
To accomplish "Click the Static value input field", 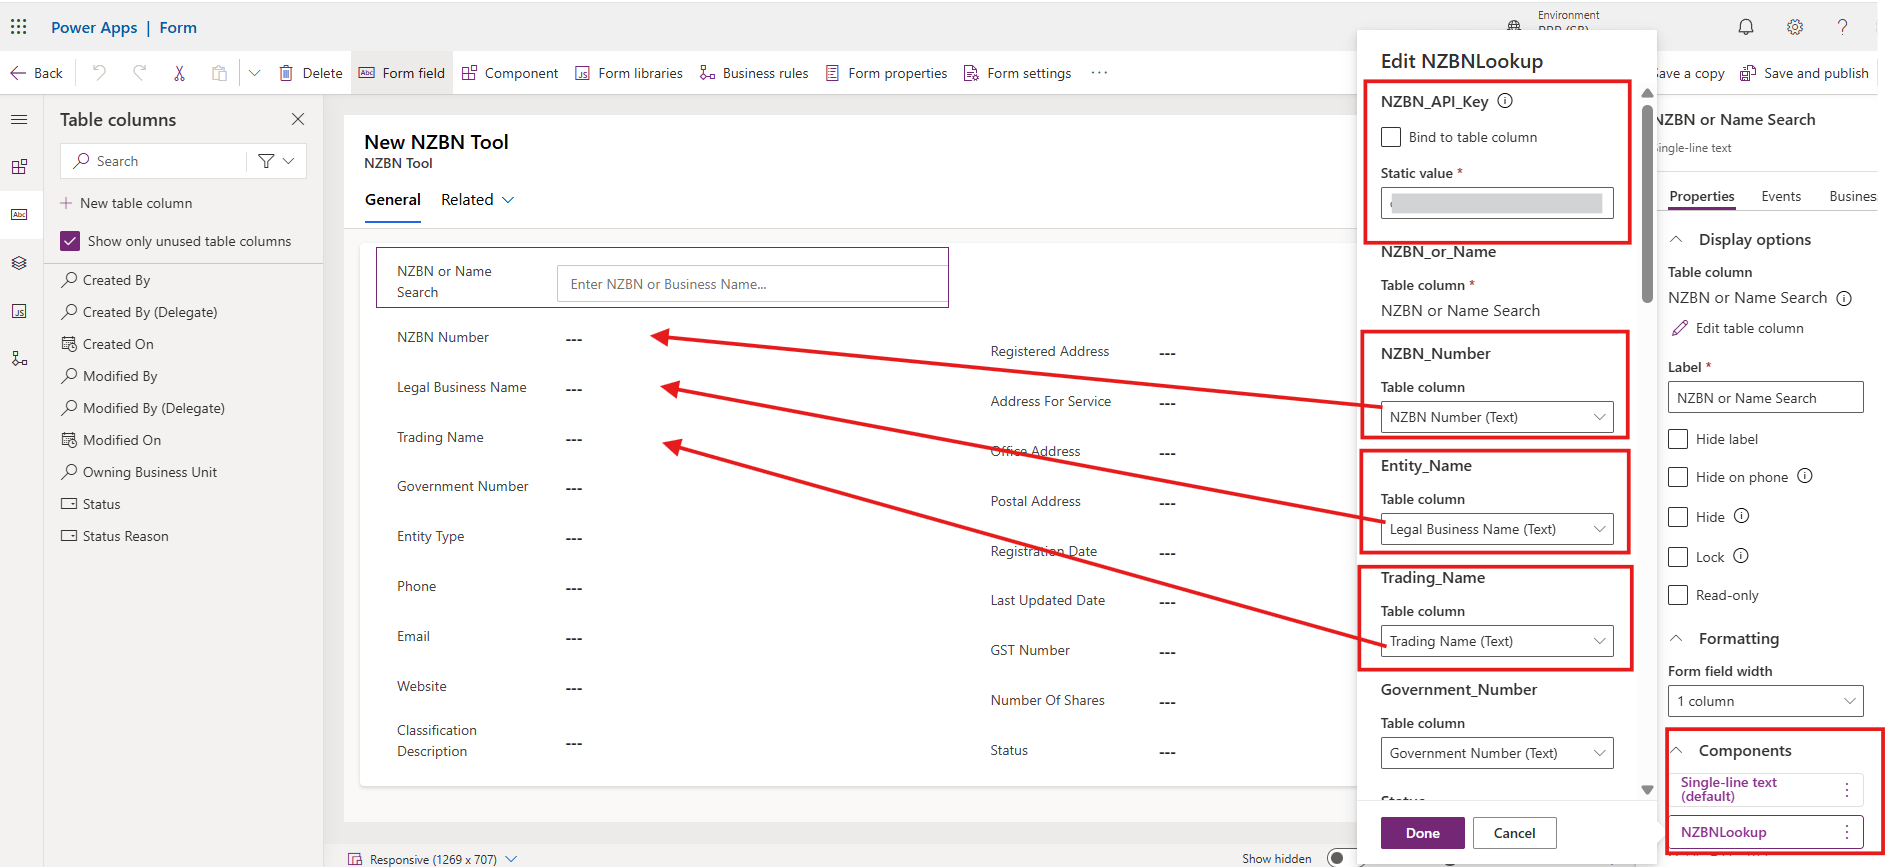I will coord(1497,203).
